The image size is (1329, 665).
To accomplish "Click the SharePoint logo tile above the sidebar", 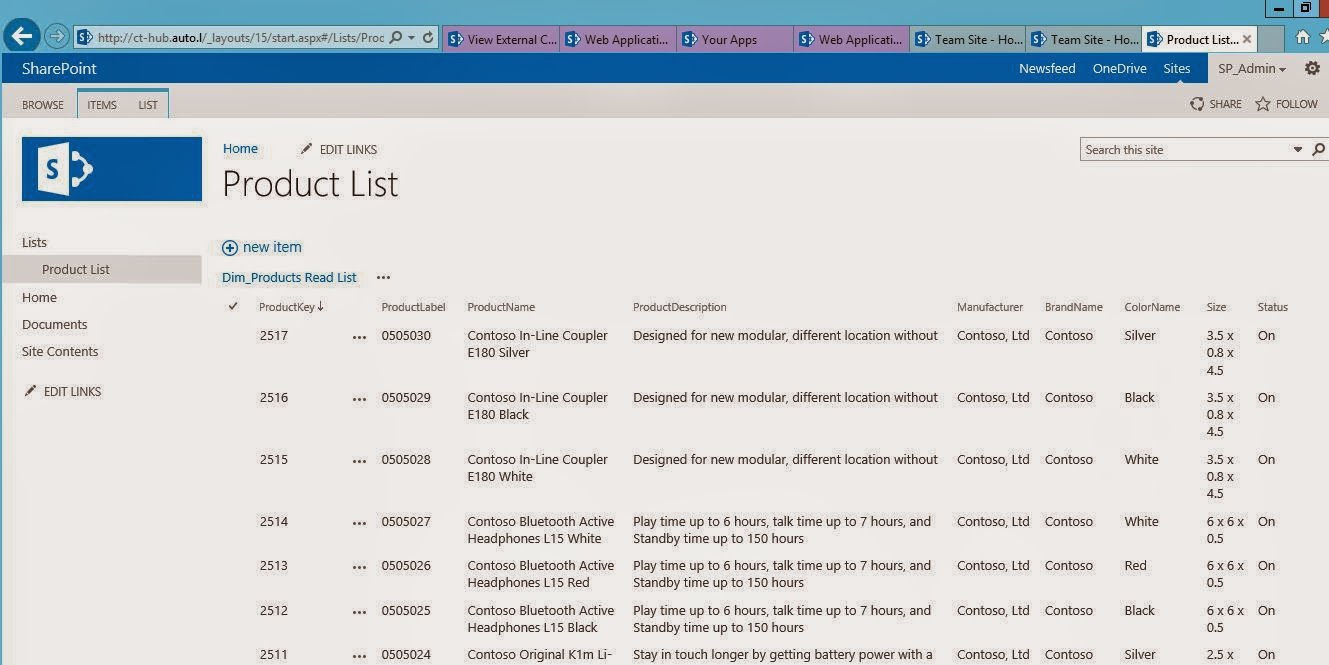I will click(x=111, y=170).
